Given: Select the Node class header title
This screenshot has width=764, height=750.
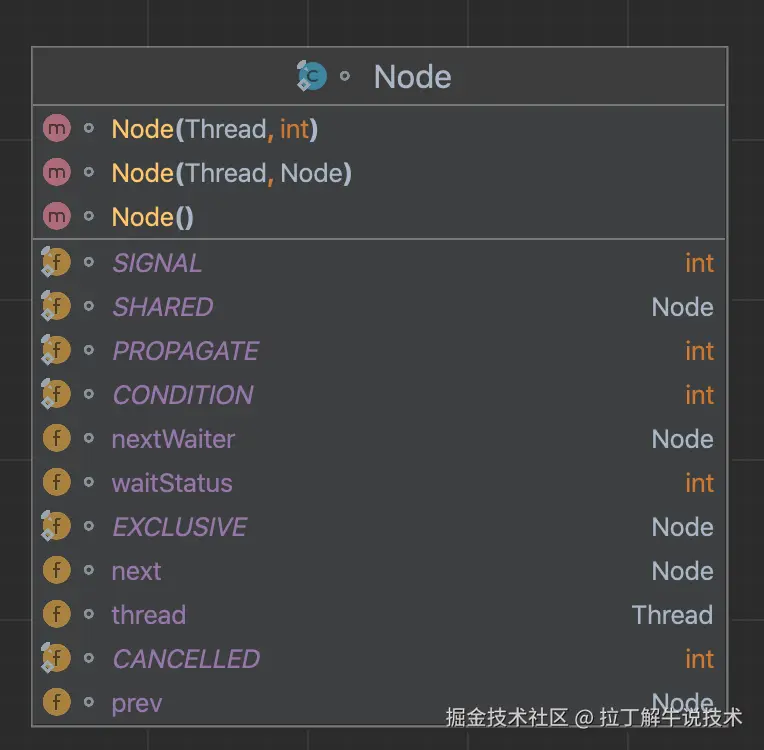Looking at the screenshot, I should click(412, 77).
